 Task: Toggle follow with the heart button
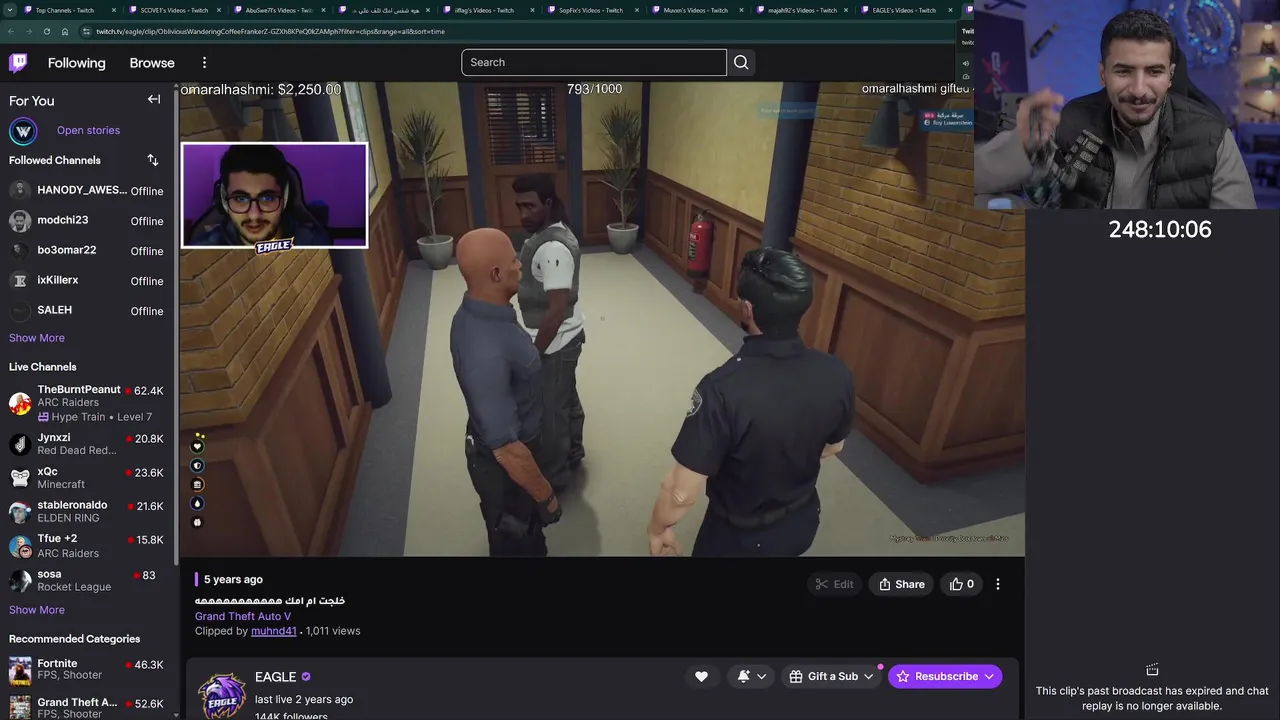point(701,677)
